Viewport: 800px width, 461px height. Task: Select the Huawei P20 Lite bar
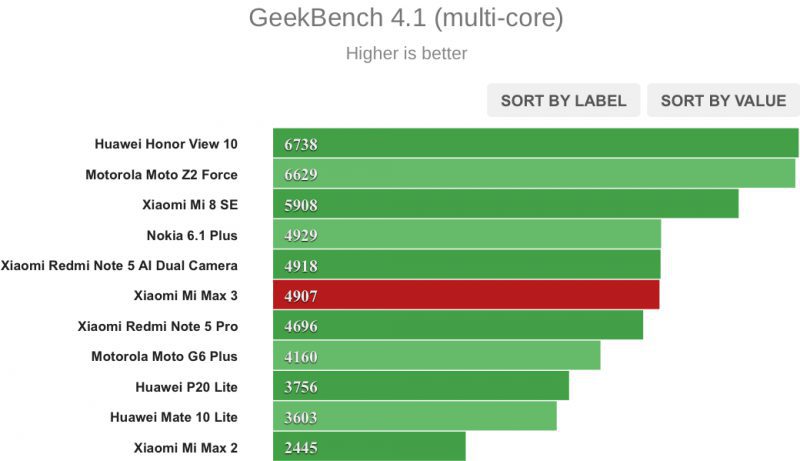point(420,386)
